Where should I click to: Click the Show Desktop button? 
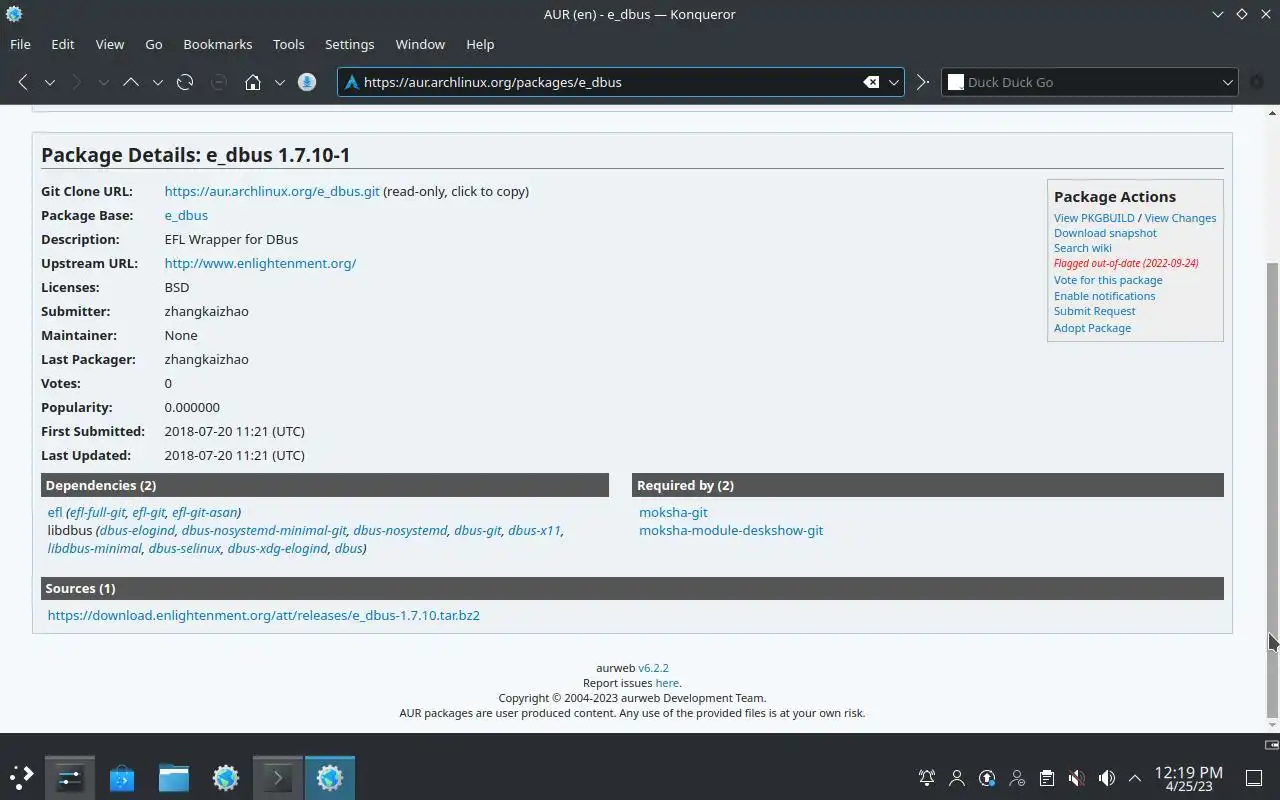1254,778
